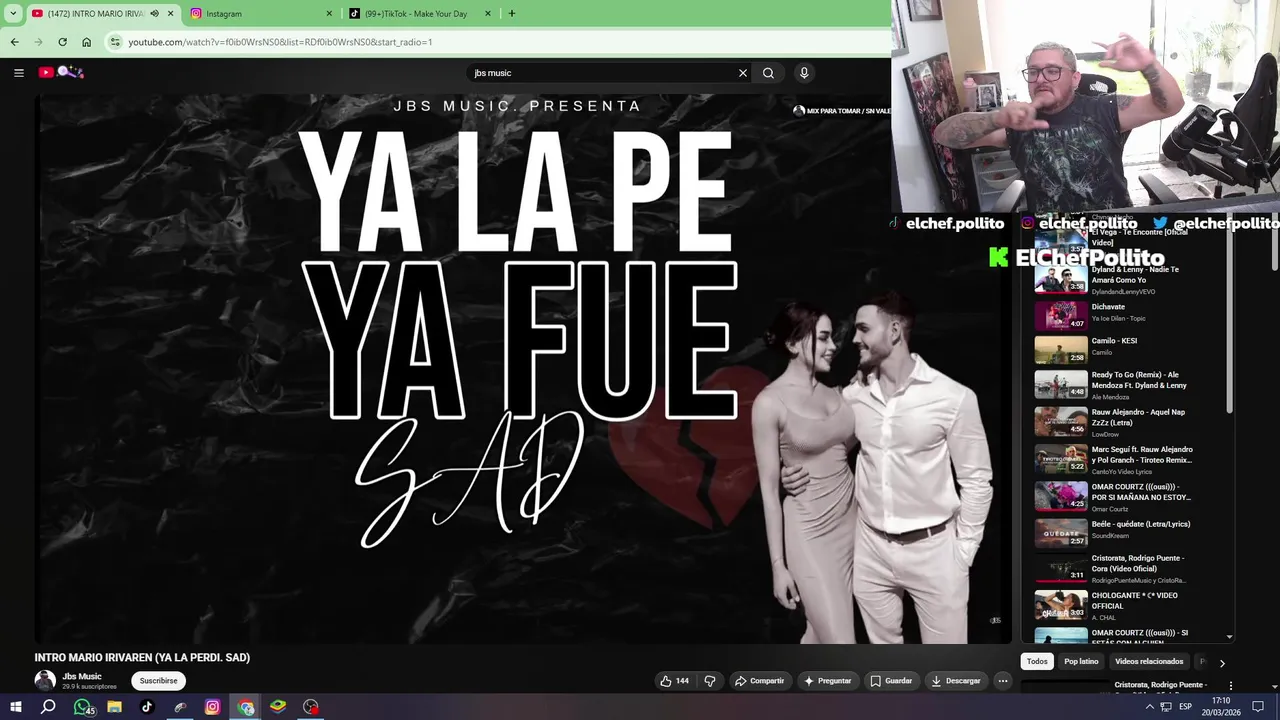
Task: Click the browser address bar URL
Action: click(280, 42)
